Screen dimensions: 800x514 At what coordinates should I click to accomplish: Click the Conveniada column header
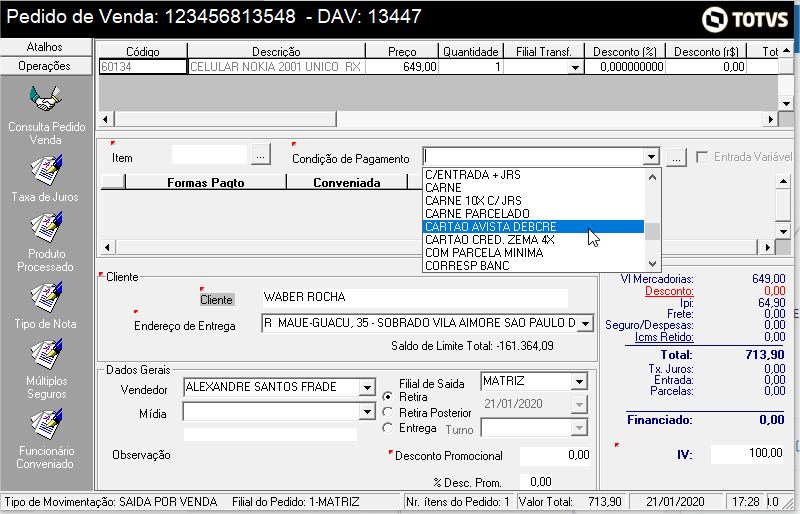(x=347, y=182)
